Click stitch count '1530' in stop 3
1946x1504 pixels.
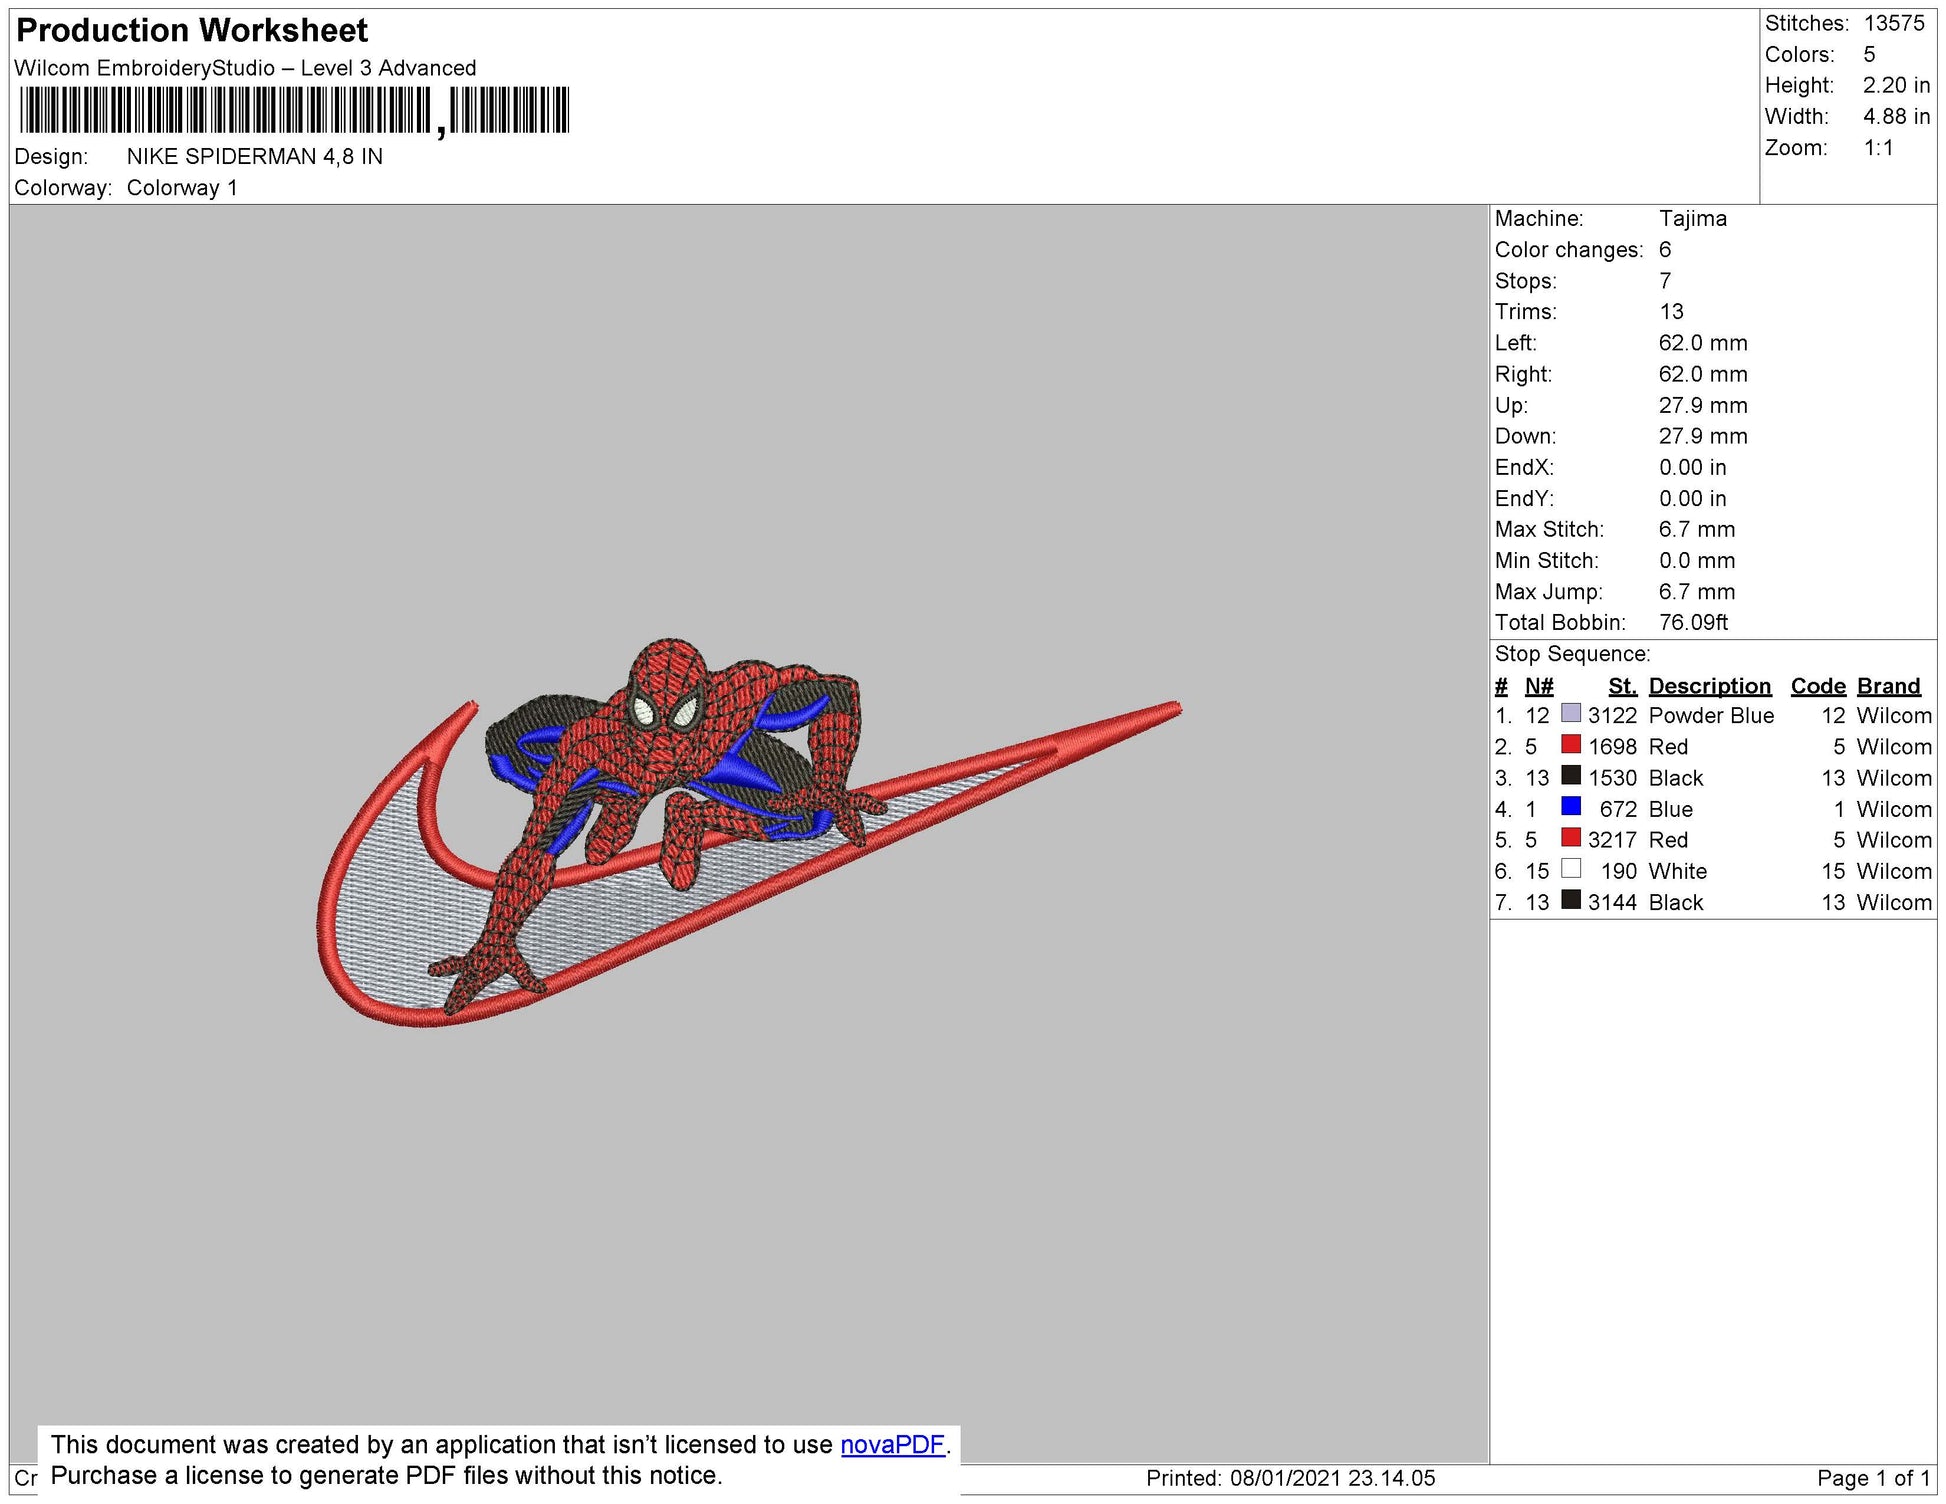pos(1612,778)
